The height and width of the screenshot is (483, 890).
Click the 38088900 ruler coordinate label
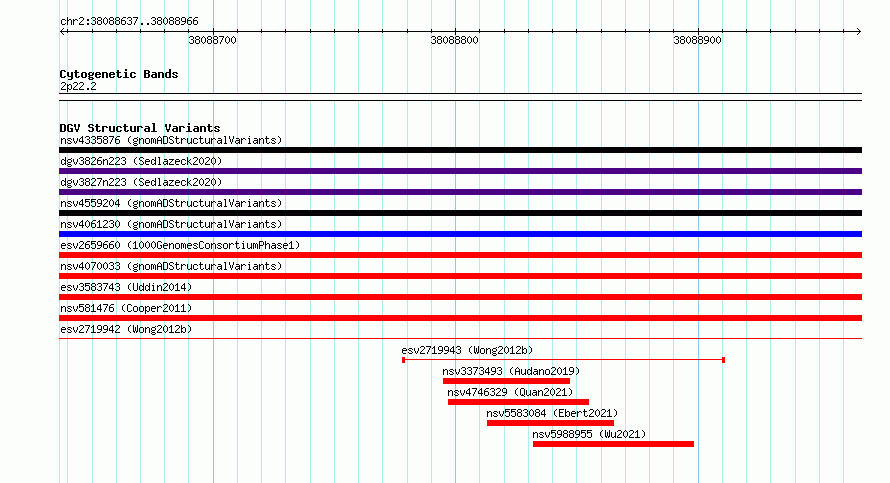pos(697,40)
